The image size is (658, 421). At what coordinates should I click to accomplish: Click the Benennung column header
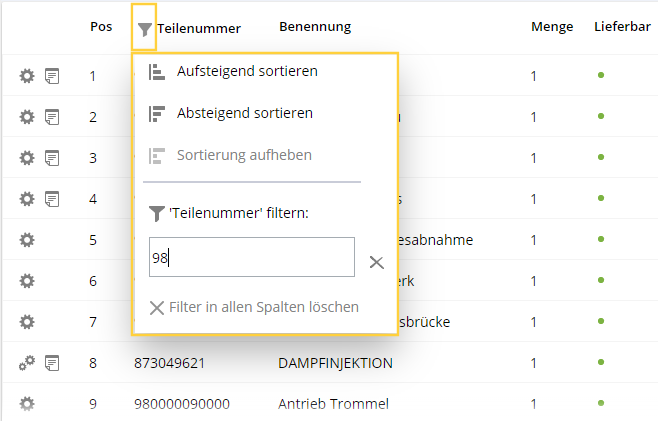(315, 27)
